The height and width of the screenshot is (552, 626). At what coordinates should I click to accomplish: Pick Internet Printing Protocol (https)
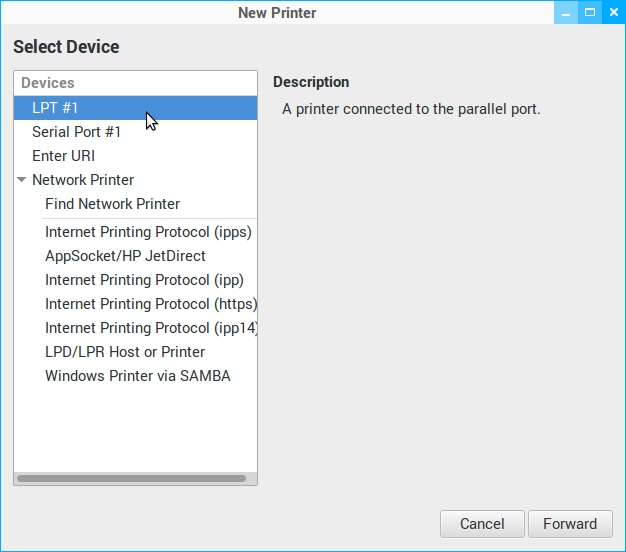coord(150,304)
